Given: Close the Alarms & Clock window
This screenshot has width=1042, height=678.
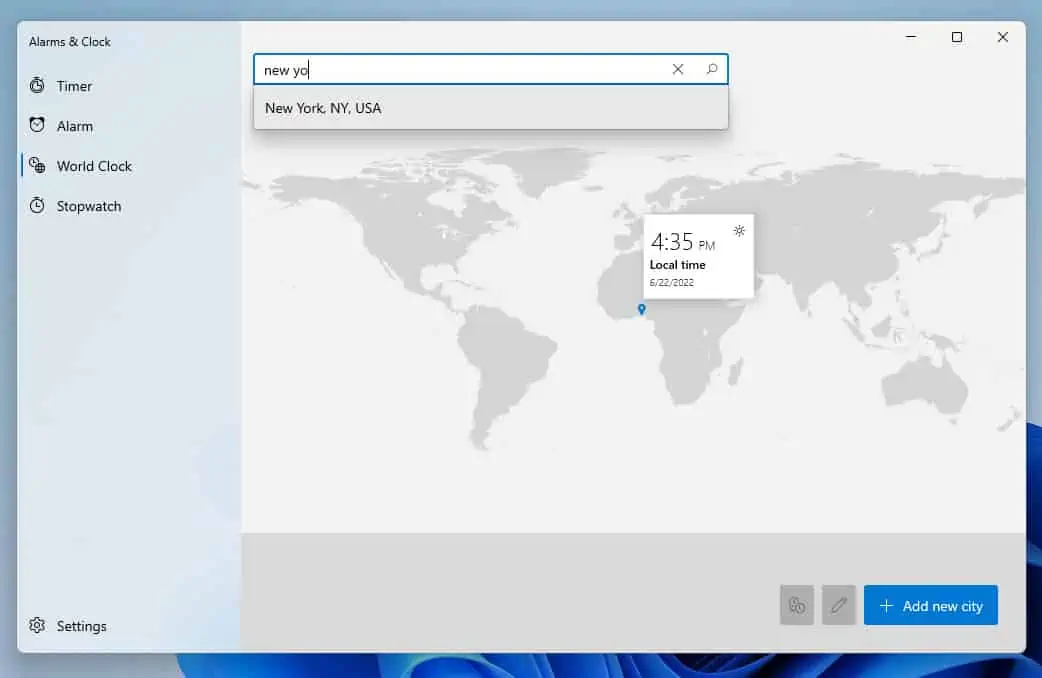Looking at the screenshot, I should [1003, 37].
